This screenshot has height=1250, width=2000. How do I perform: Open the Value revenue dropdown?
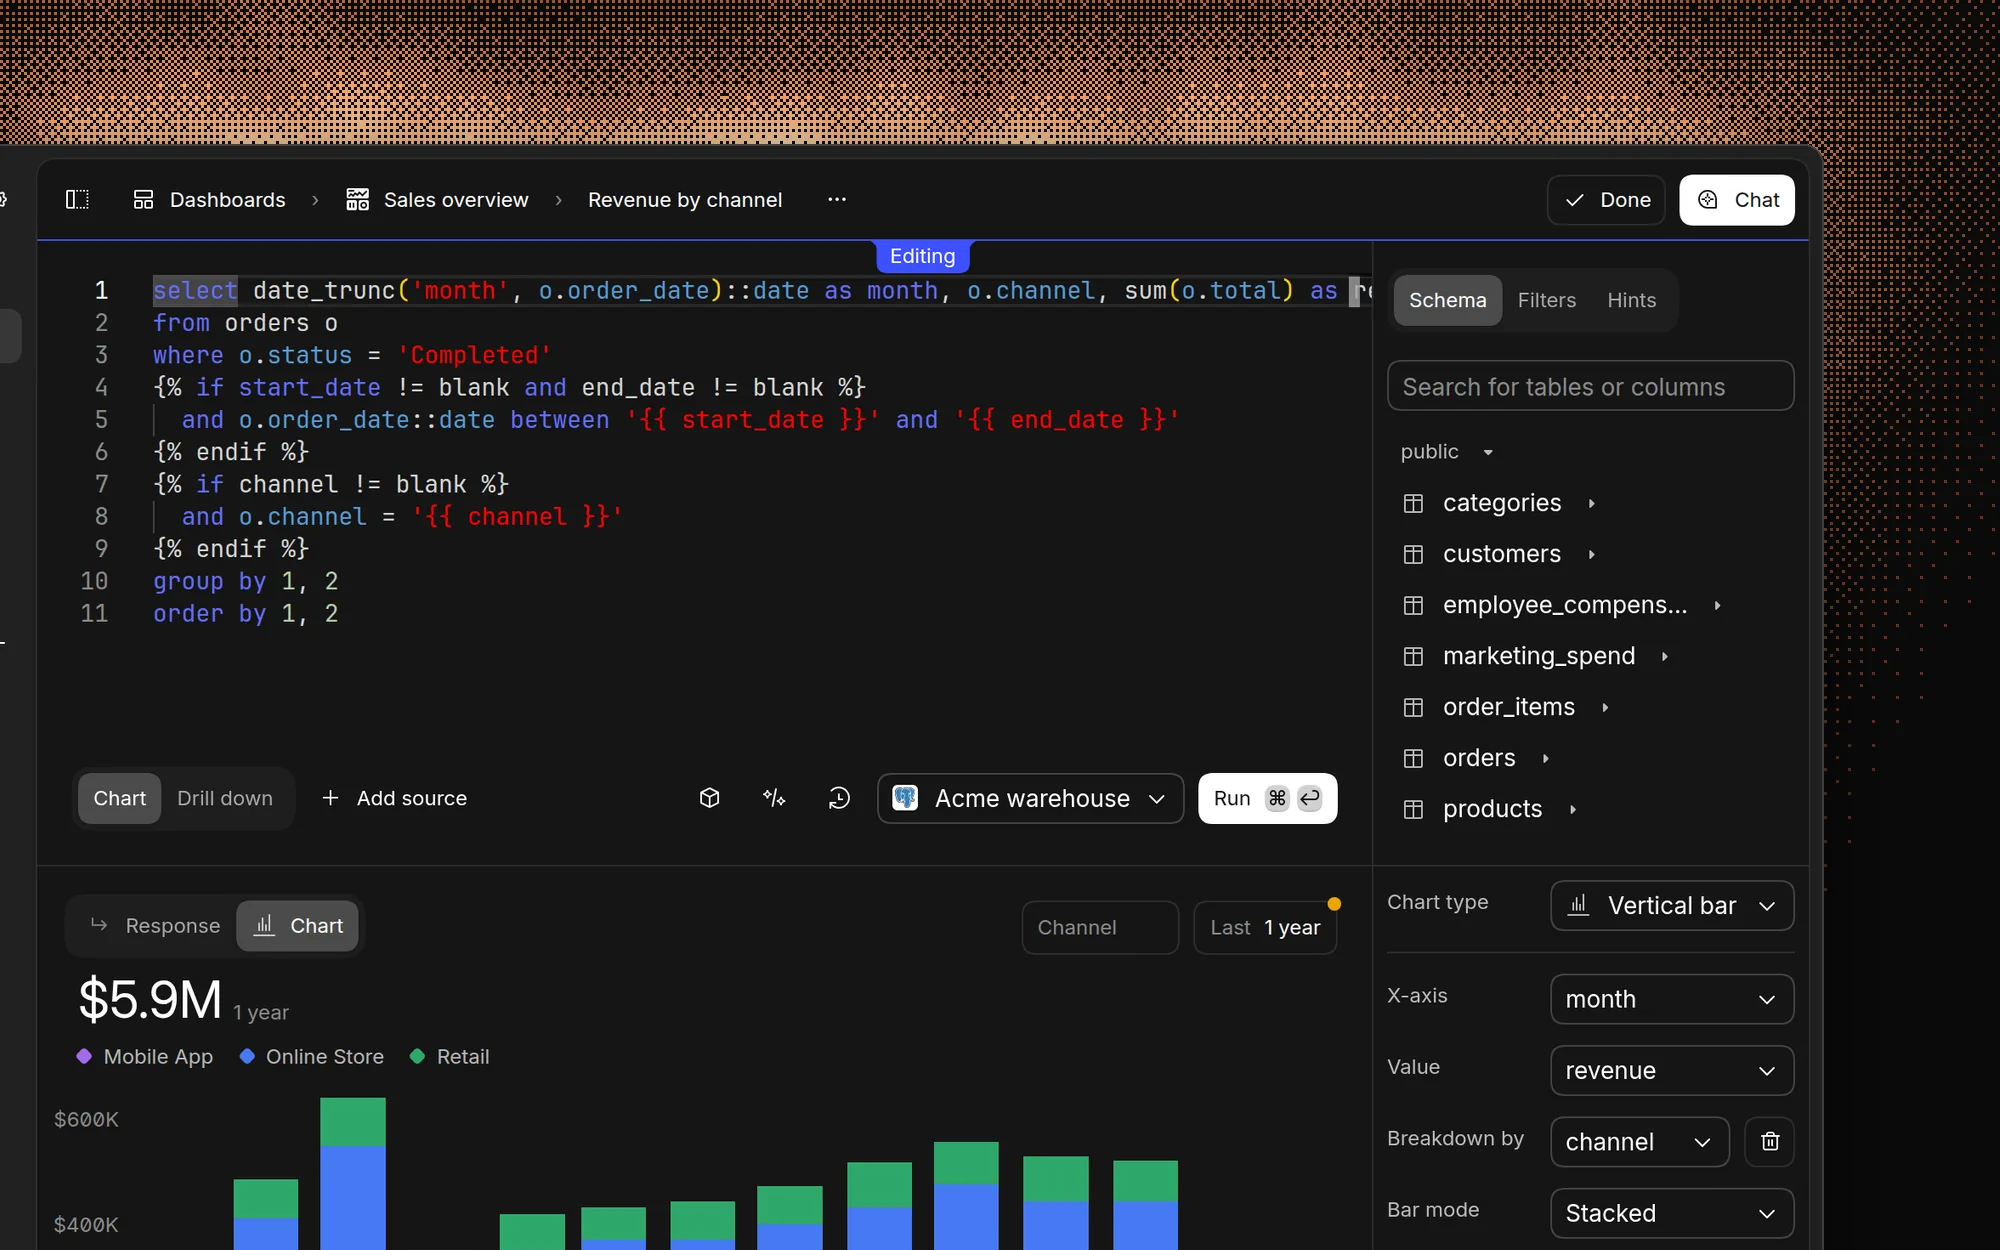(x=1672, y=1071)
